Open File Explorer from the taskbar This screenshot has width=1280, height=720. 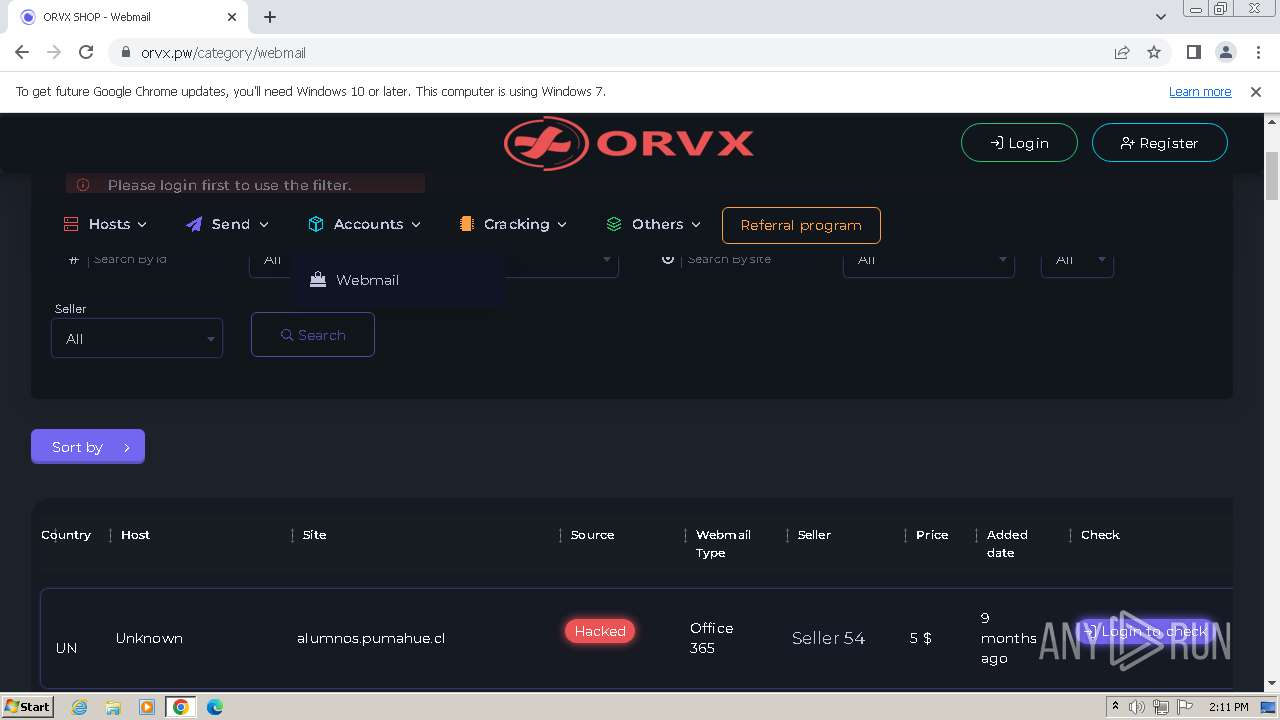113,707
